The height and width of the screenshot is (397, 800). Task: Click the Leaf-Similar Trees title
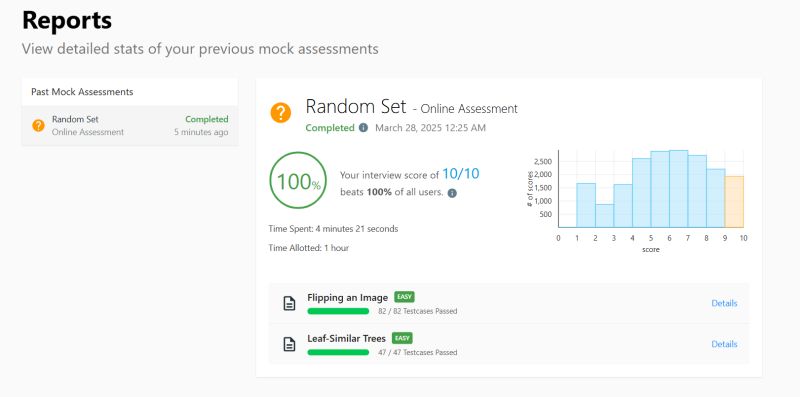pyautogui.click(x=346, y=338)
